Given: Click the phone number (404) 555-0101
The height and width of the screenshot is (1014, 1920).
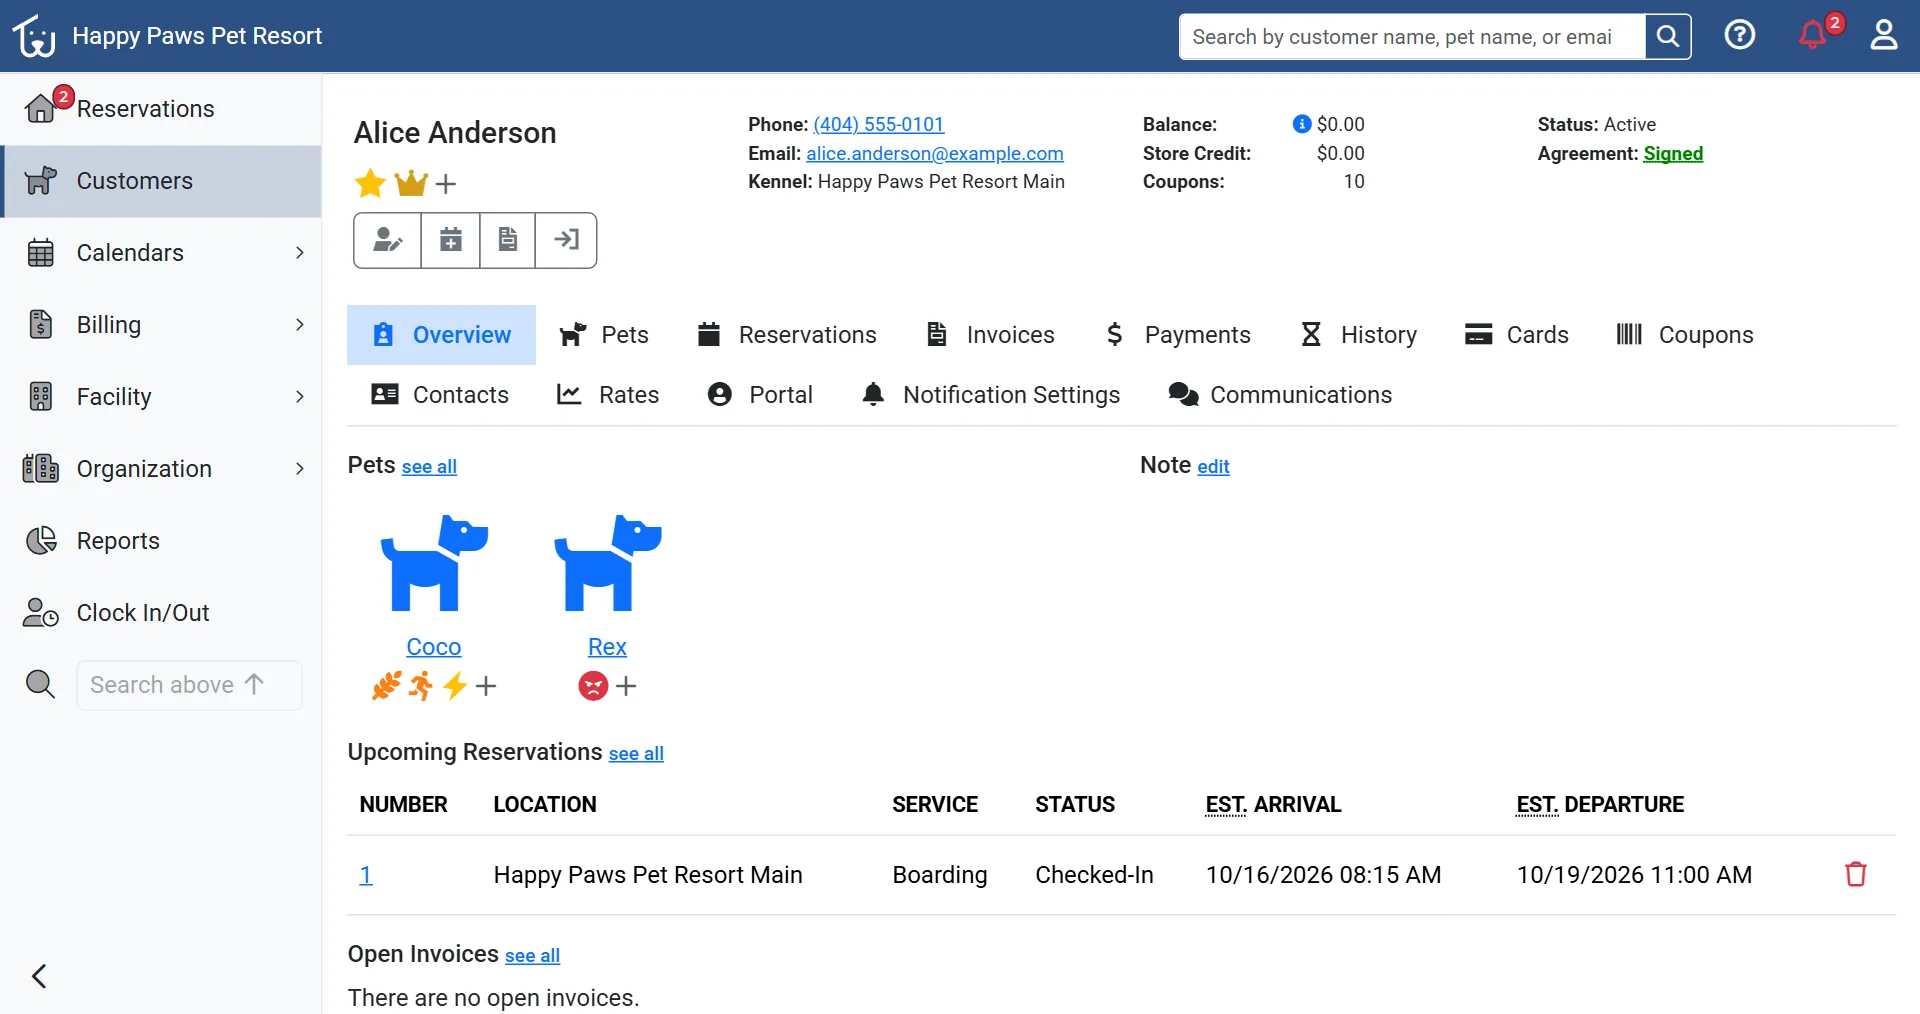Looking at the screenshot, I should click(x=878, y=124).
